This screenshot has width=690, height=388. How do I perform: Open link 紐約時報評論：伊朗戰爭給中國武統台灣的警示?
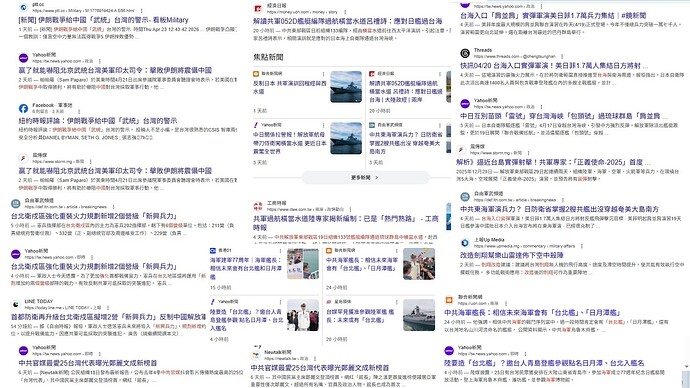click(98, 121)
